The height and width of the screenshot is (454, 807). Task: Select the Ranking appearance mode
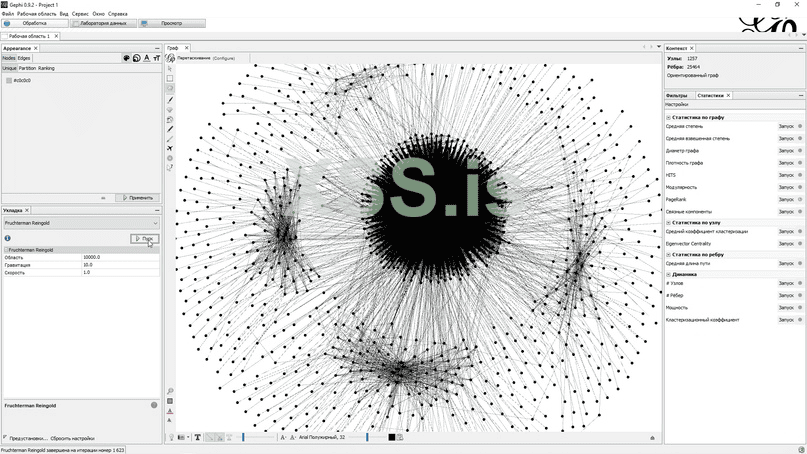point(46,68)
